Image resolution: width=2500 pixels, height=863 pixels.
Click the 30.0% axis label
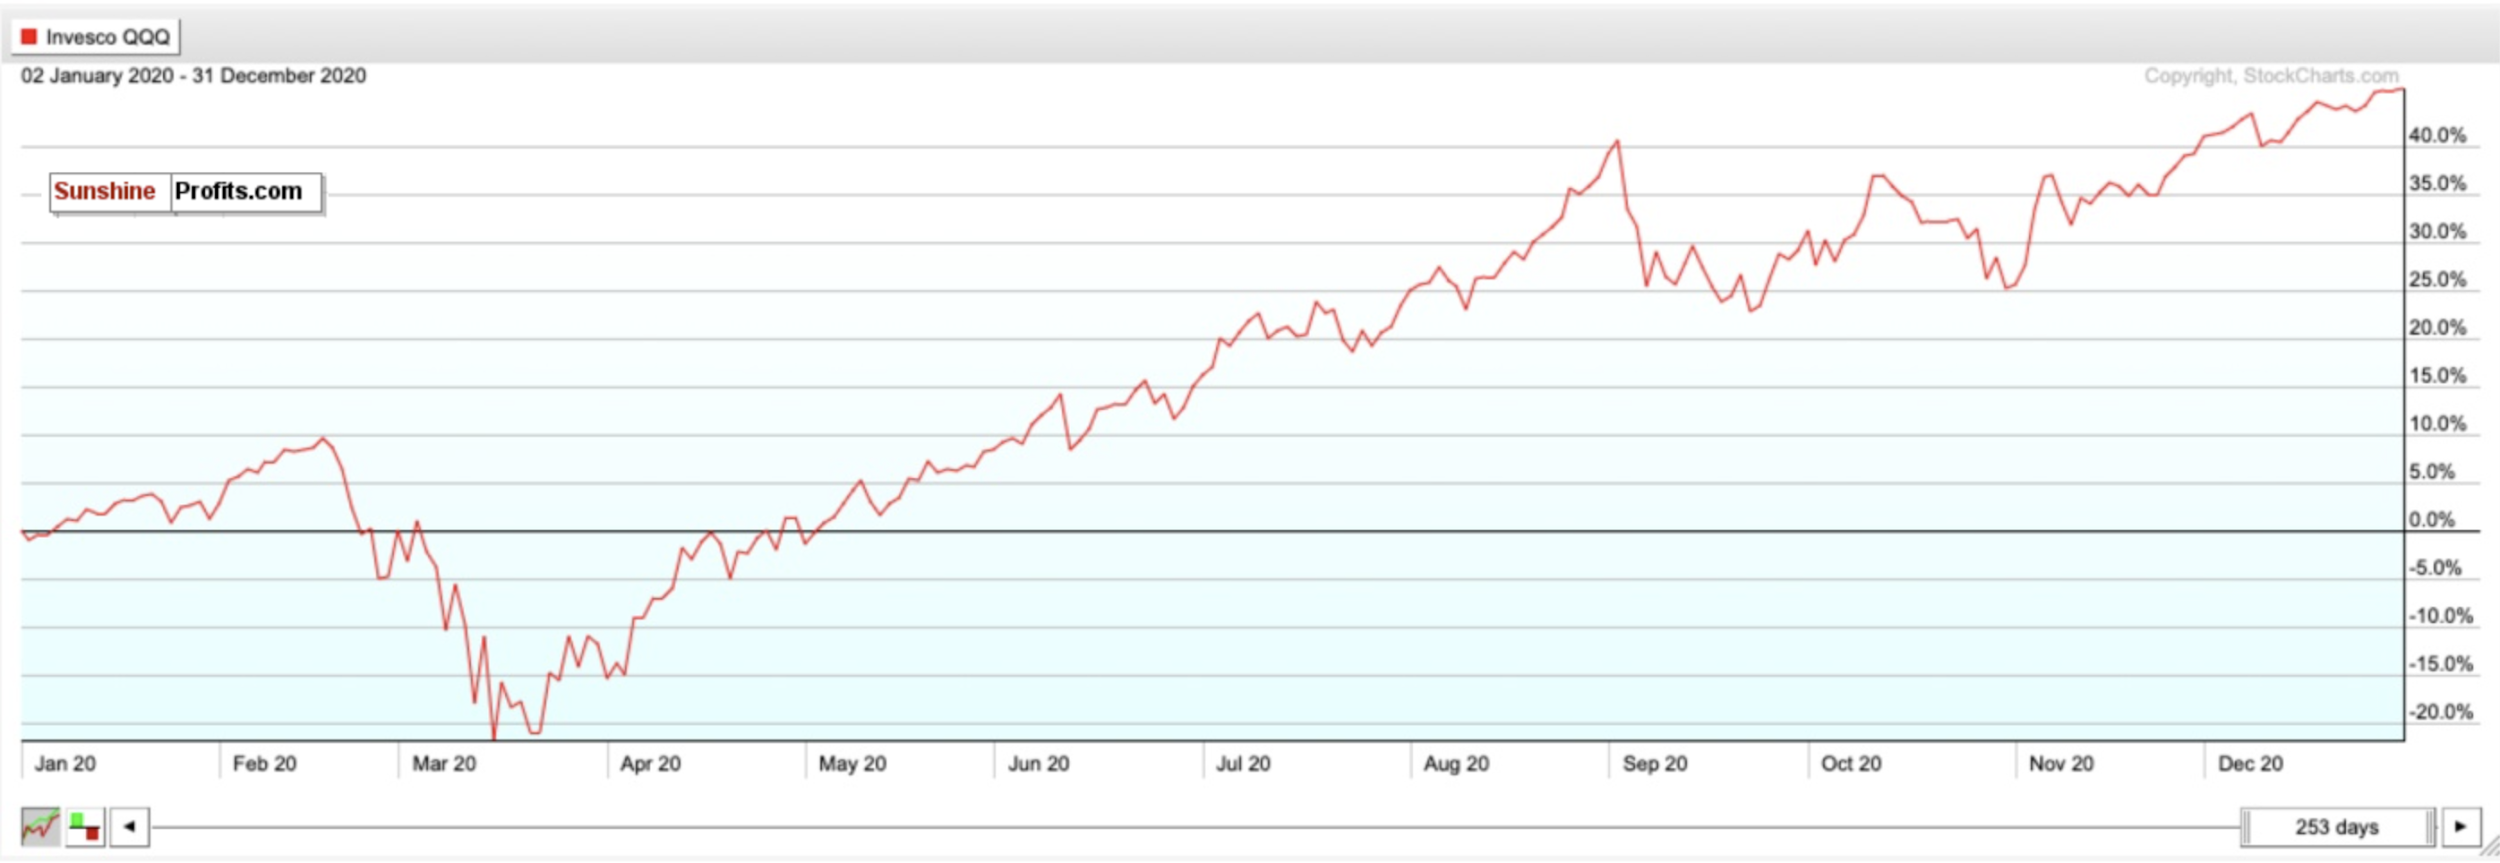coord(2438,231)
